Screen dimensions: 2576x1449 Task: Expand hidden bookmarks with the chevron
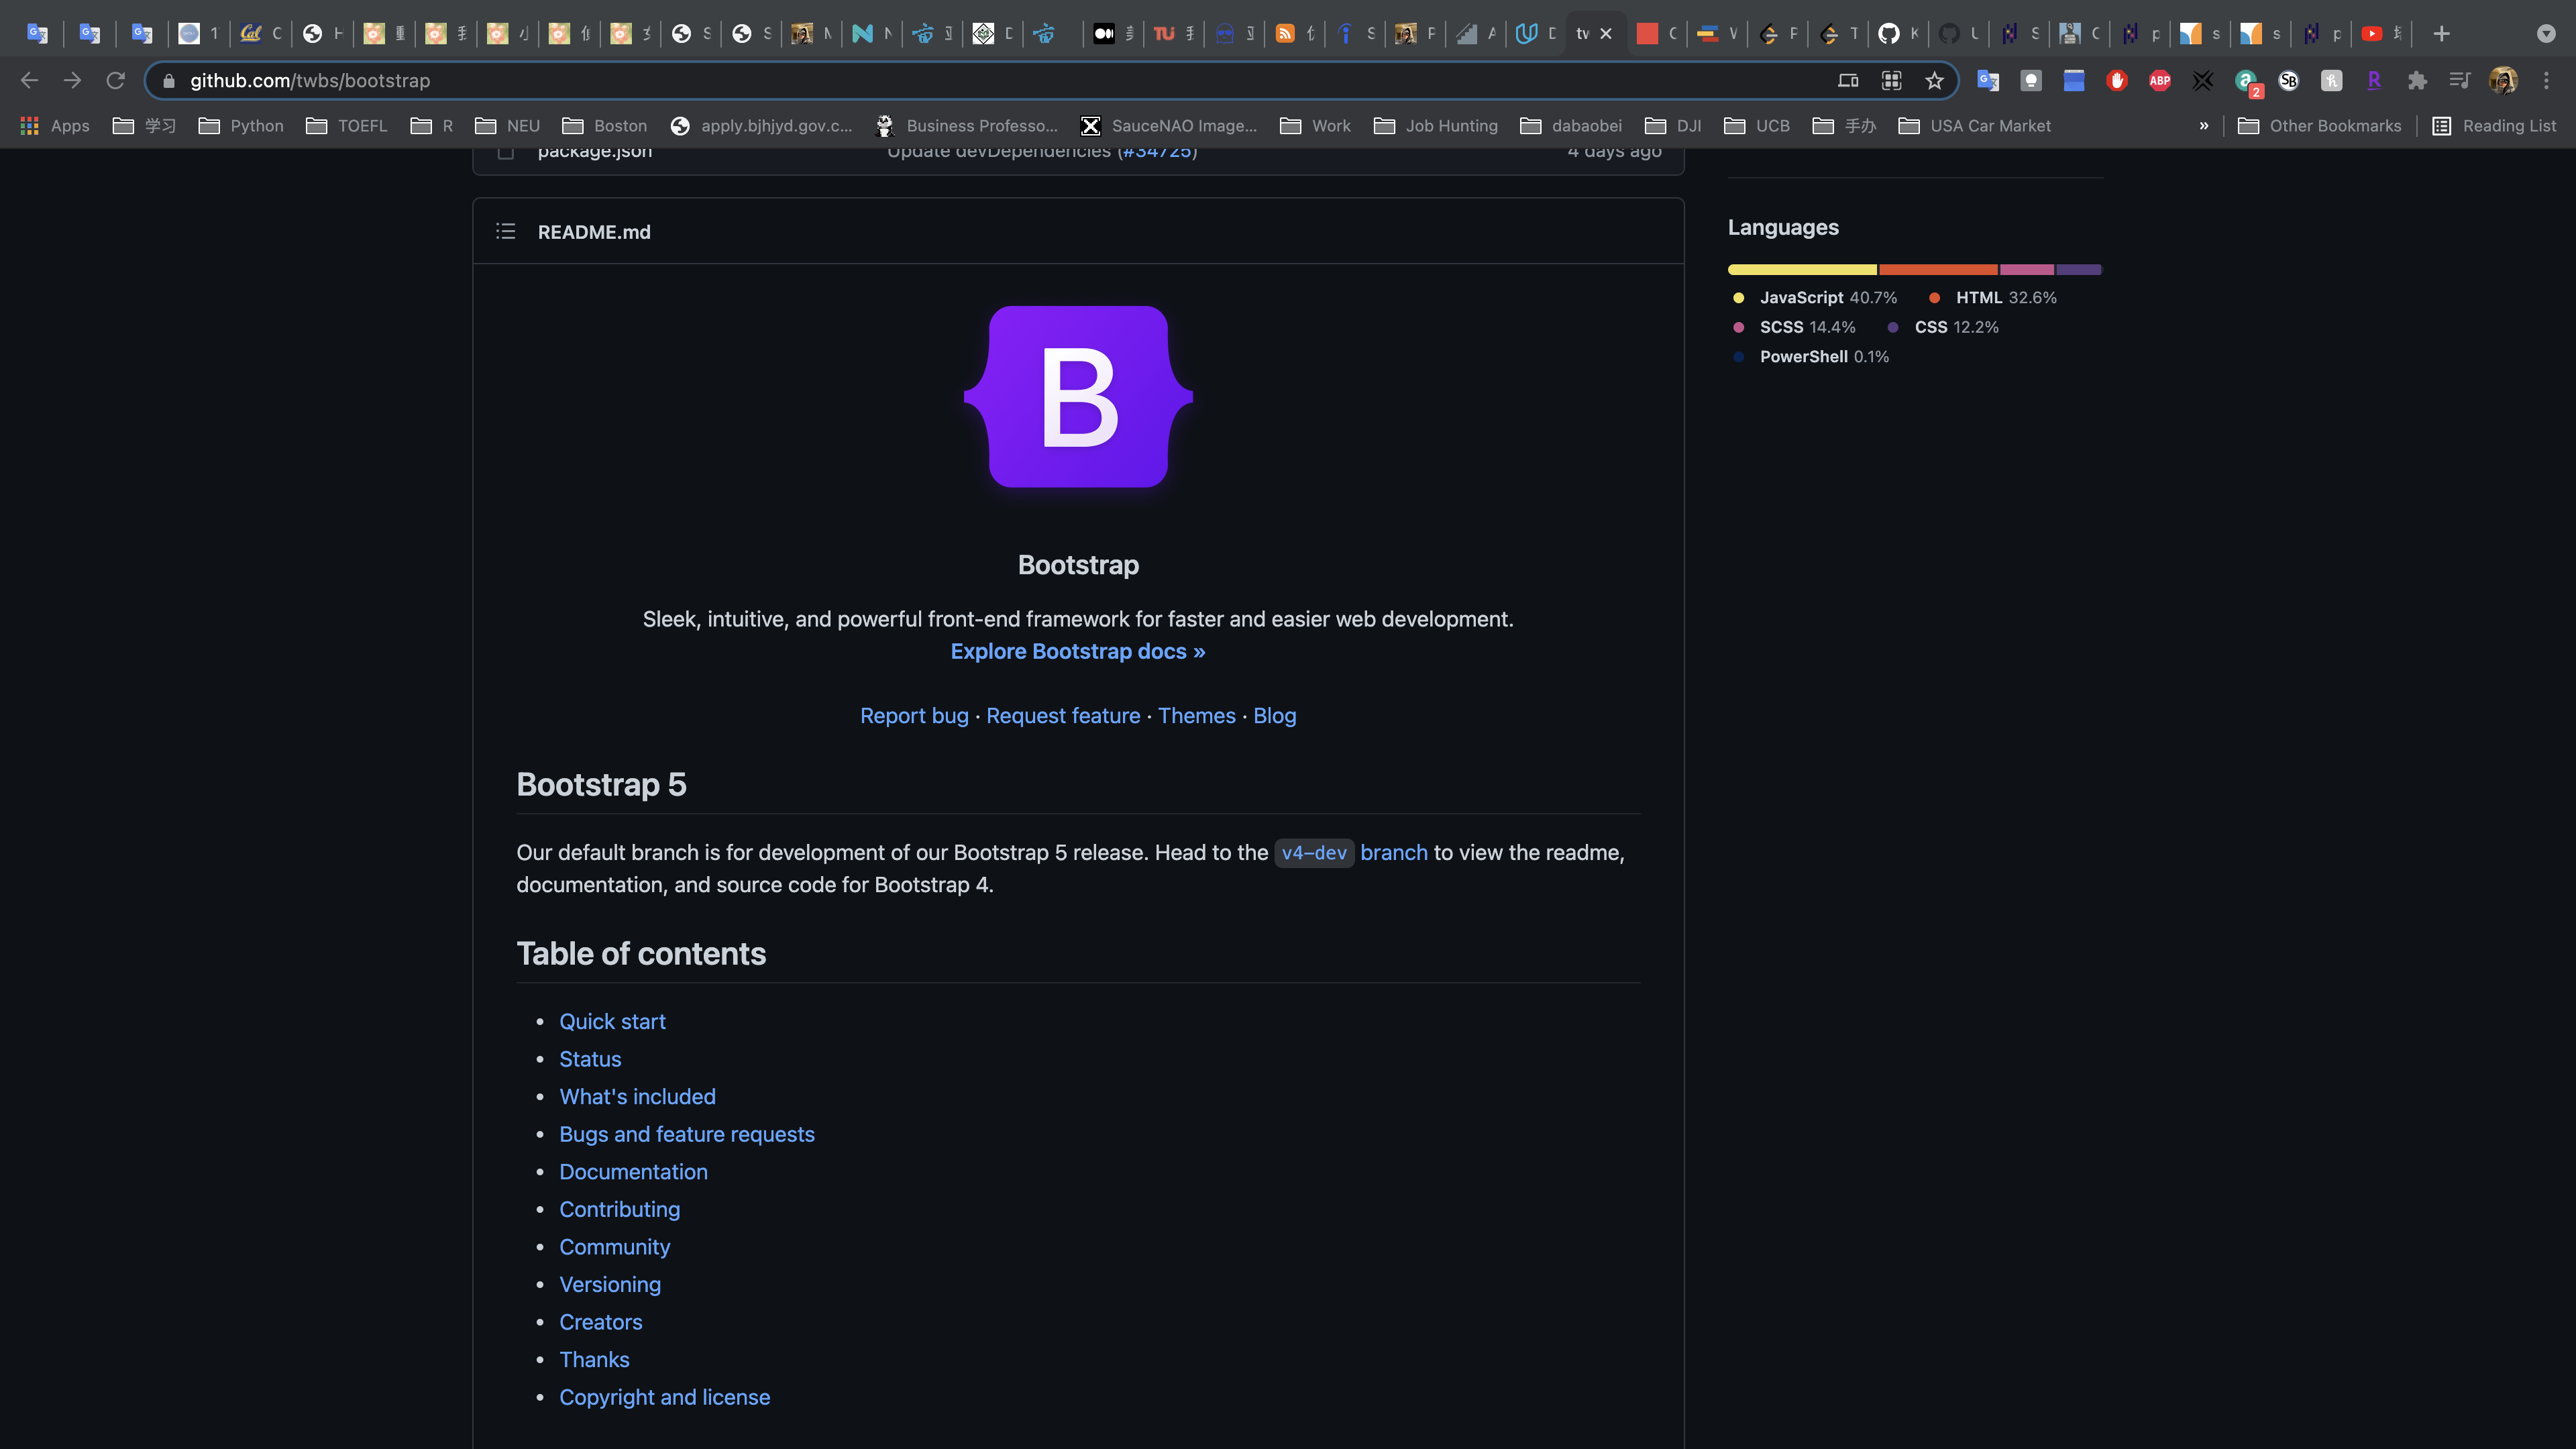[x=2204, y=126]
